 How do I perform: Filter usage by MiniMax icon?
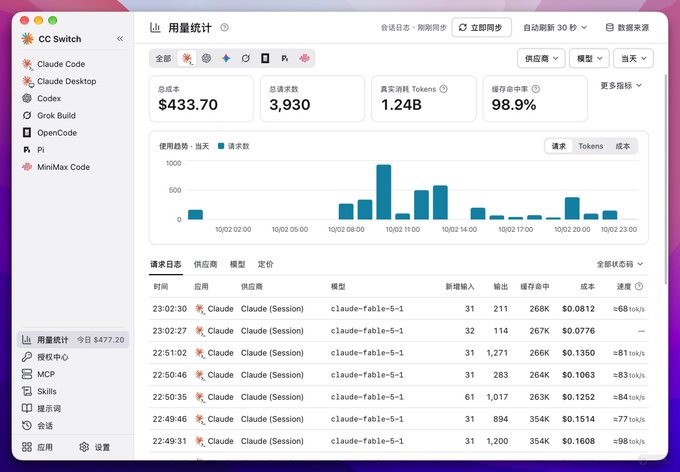tap(304, 58)
